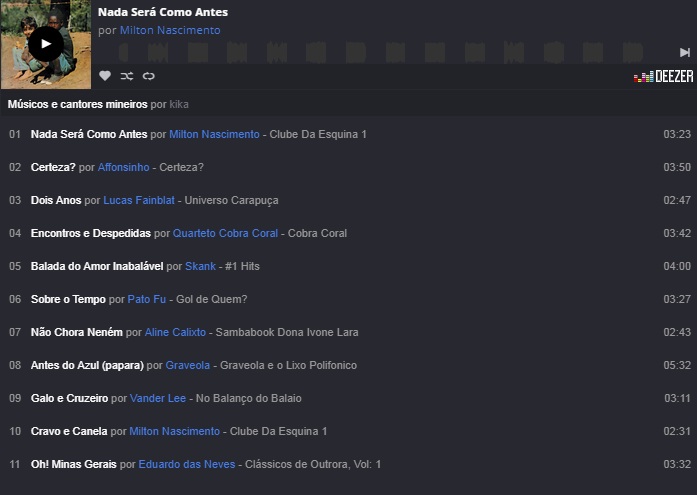Open the Deezer logo link
Viewport: 697px width, 495px height.
click(x=664, y=76)
